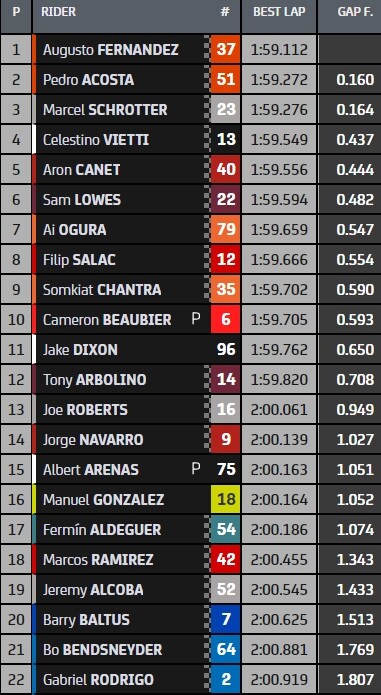This screenshot has height=695, width=381.
Task: Open Augusto FERNANDEZ rider name
Action: [111, 50]
